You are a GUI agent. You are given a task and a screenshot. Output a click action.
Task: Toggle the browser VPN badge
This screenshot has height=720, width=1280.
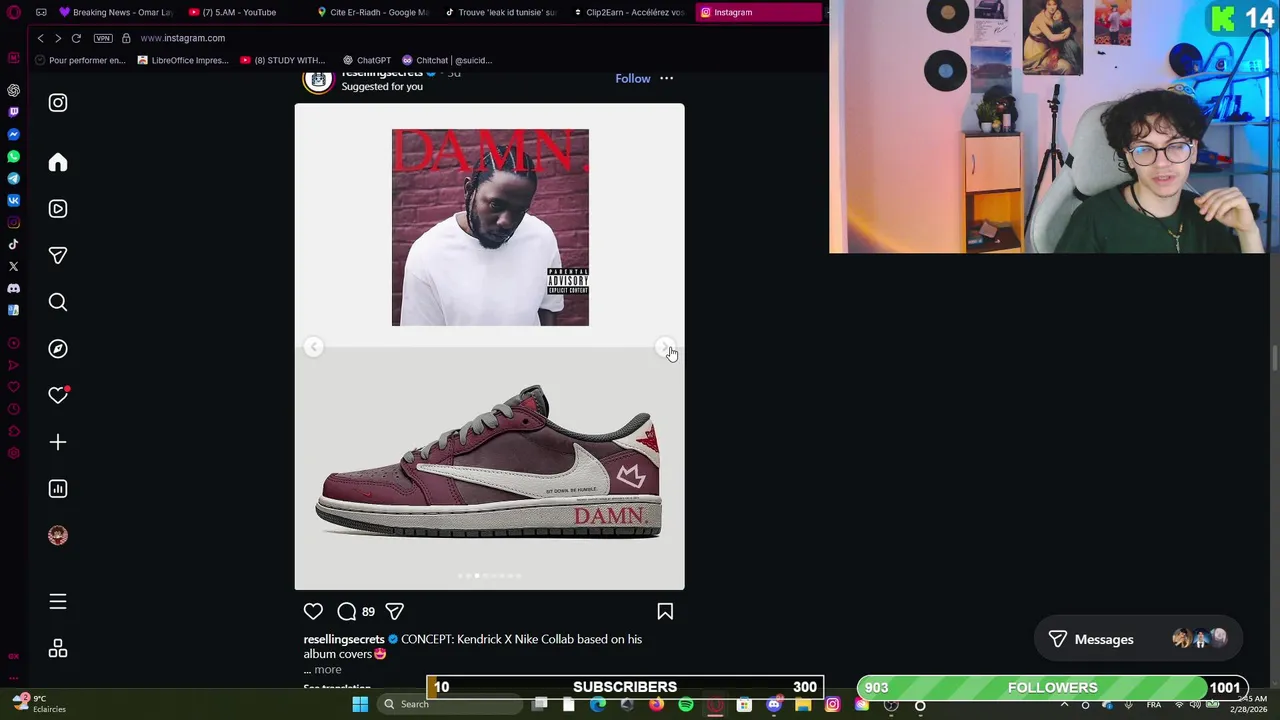pos(103,38)
